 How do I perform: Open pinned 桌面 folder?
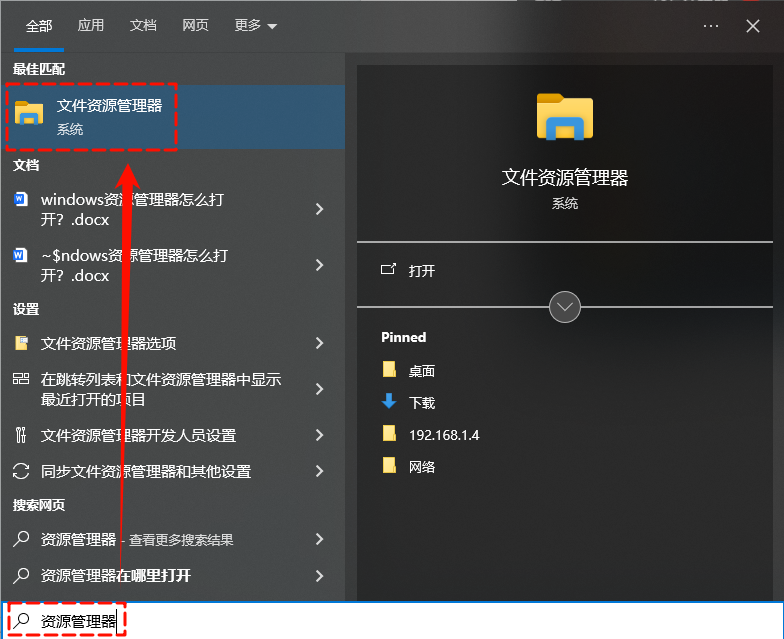[422, 370]
